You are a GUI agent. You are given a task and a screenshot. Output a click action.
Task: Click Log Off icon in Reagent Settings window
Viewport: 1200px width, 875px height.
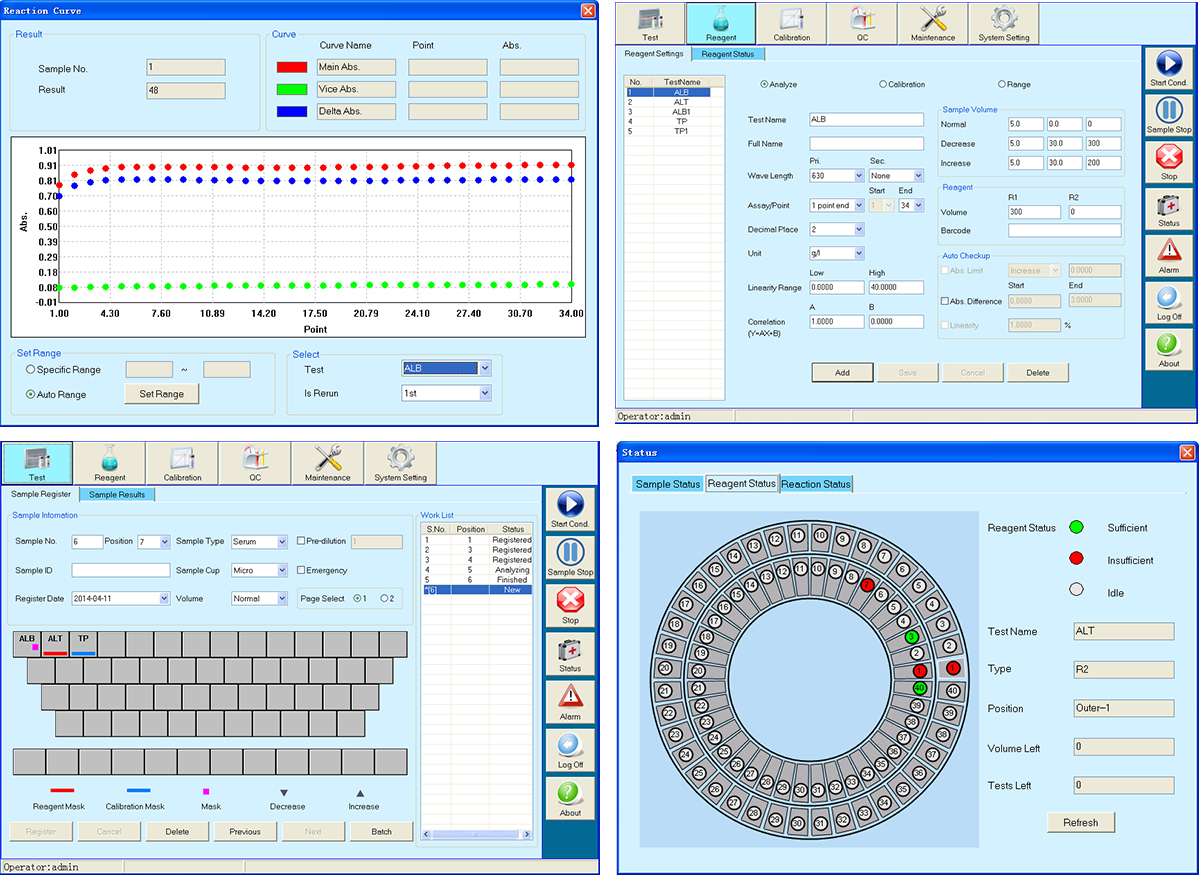click(x=1168, y=300)
